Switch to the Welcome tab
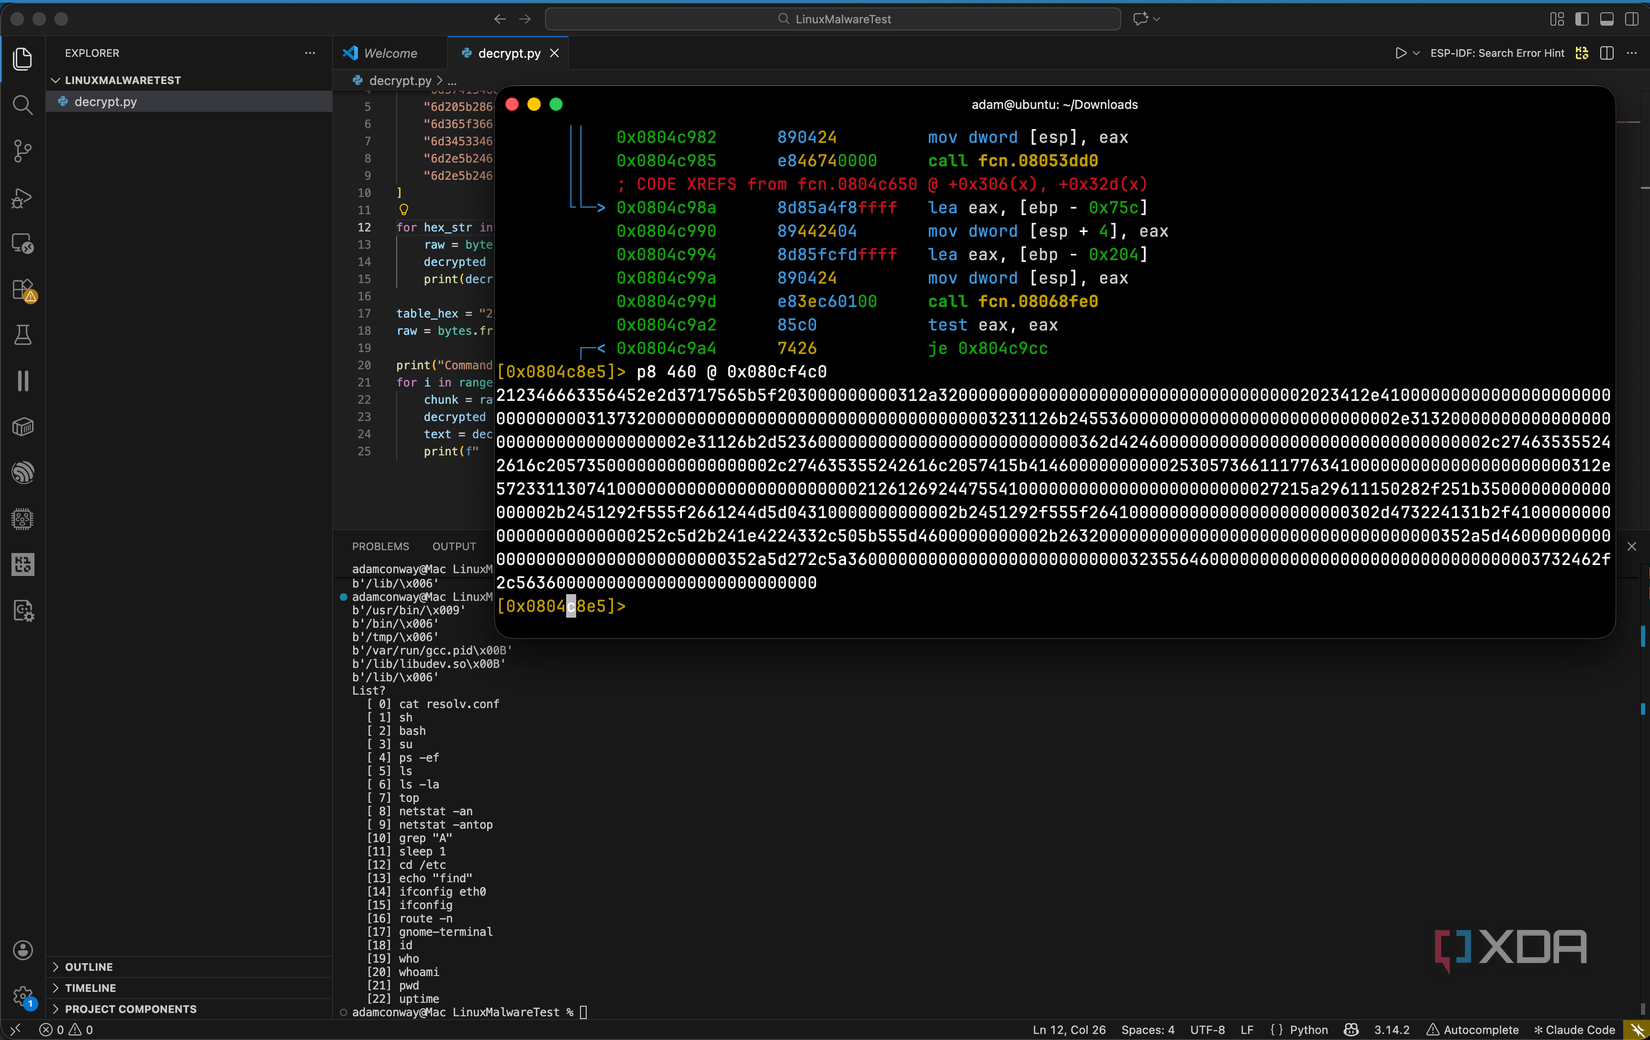The width and height of the screenshot is (1650, 1040). pos(389,53)
